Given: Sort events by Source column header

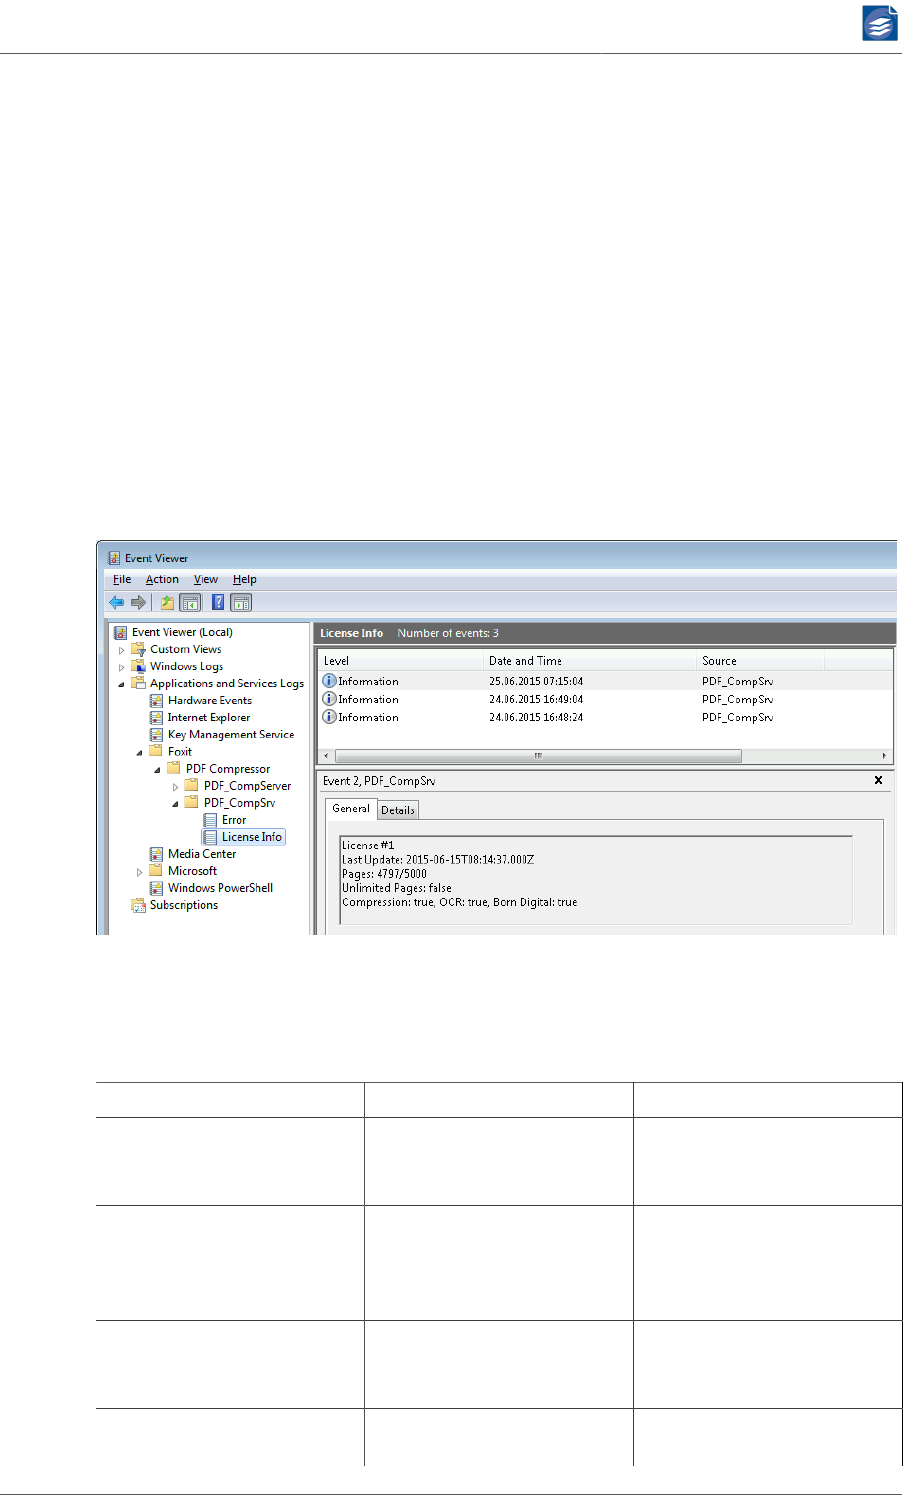Looking at the screenshot, I should (x=760, y=661).
